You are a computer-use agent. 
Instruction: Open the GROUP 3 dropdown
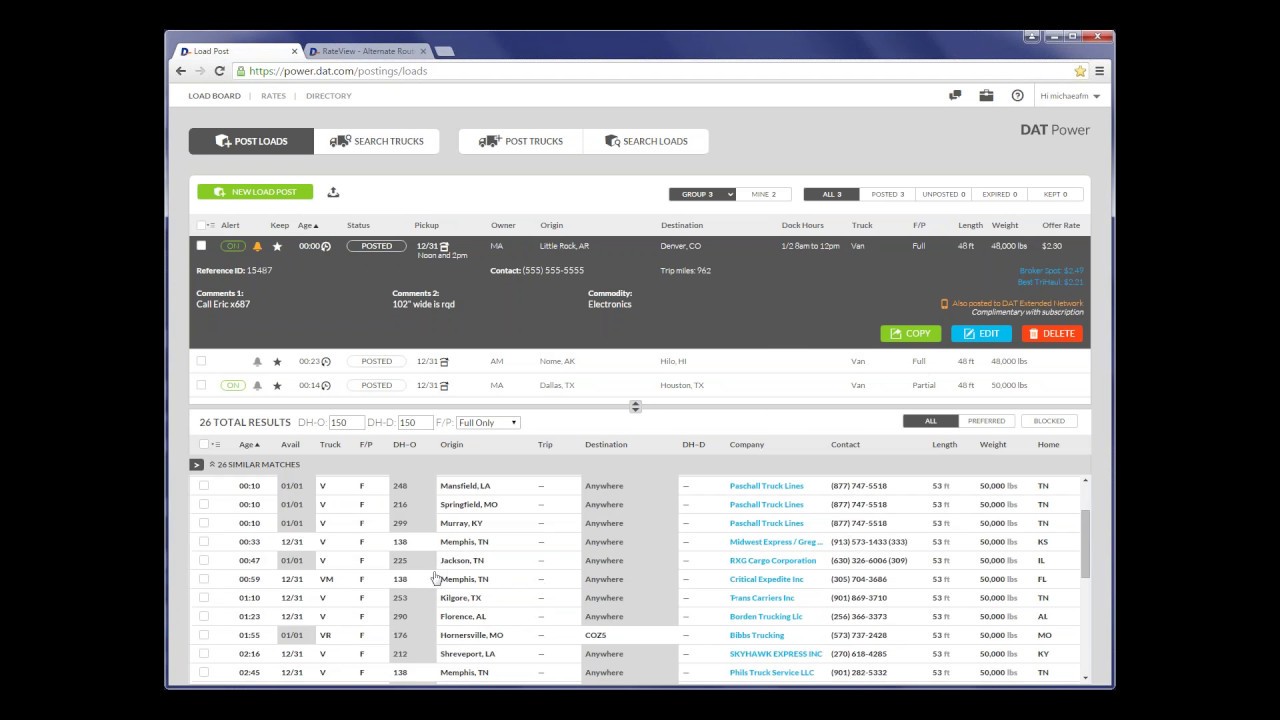[702, 194]
